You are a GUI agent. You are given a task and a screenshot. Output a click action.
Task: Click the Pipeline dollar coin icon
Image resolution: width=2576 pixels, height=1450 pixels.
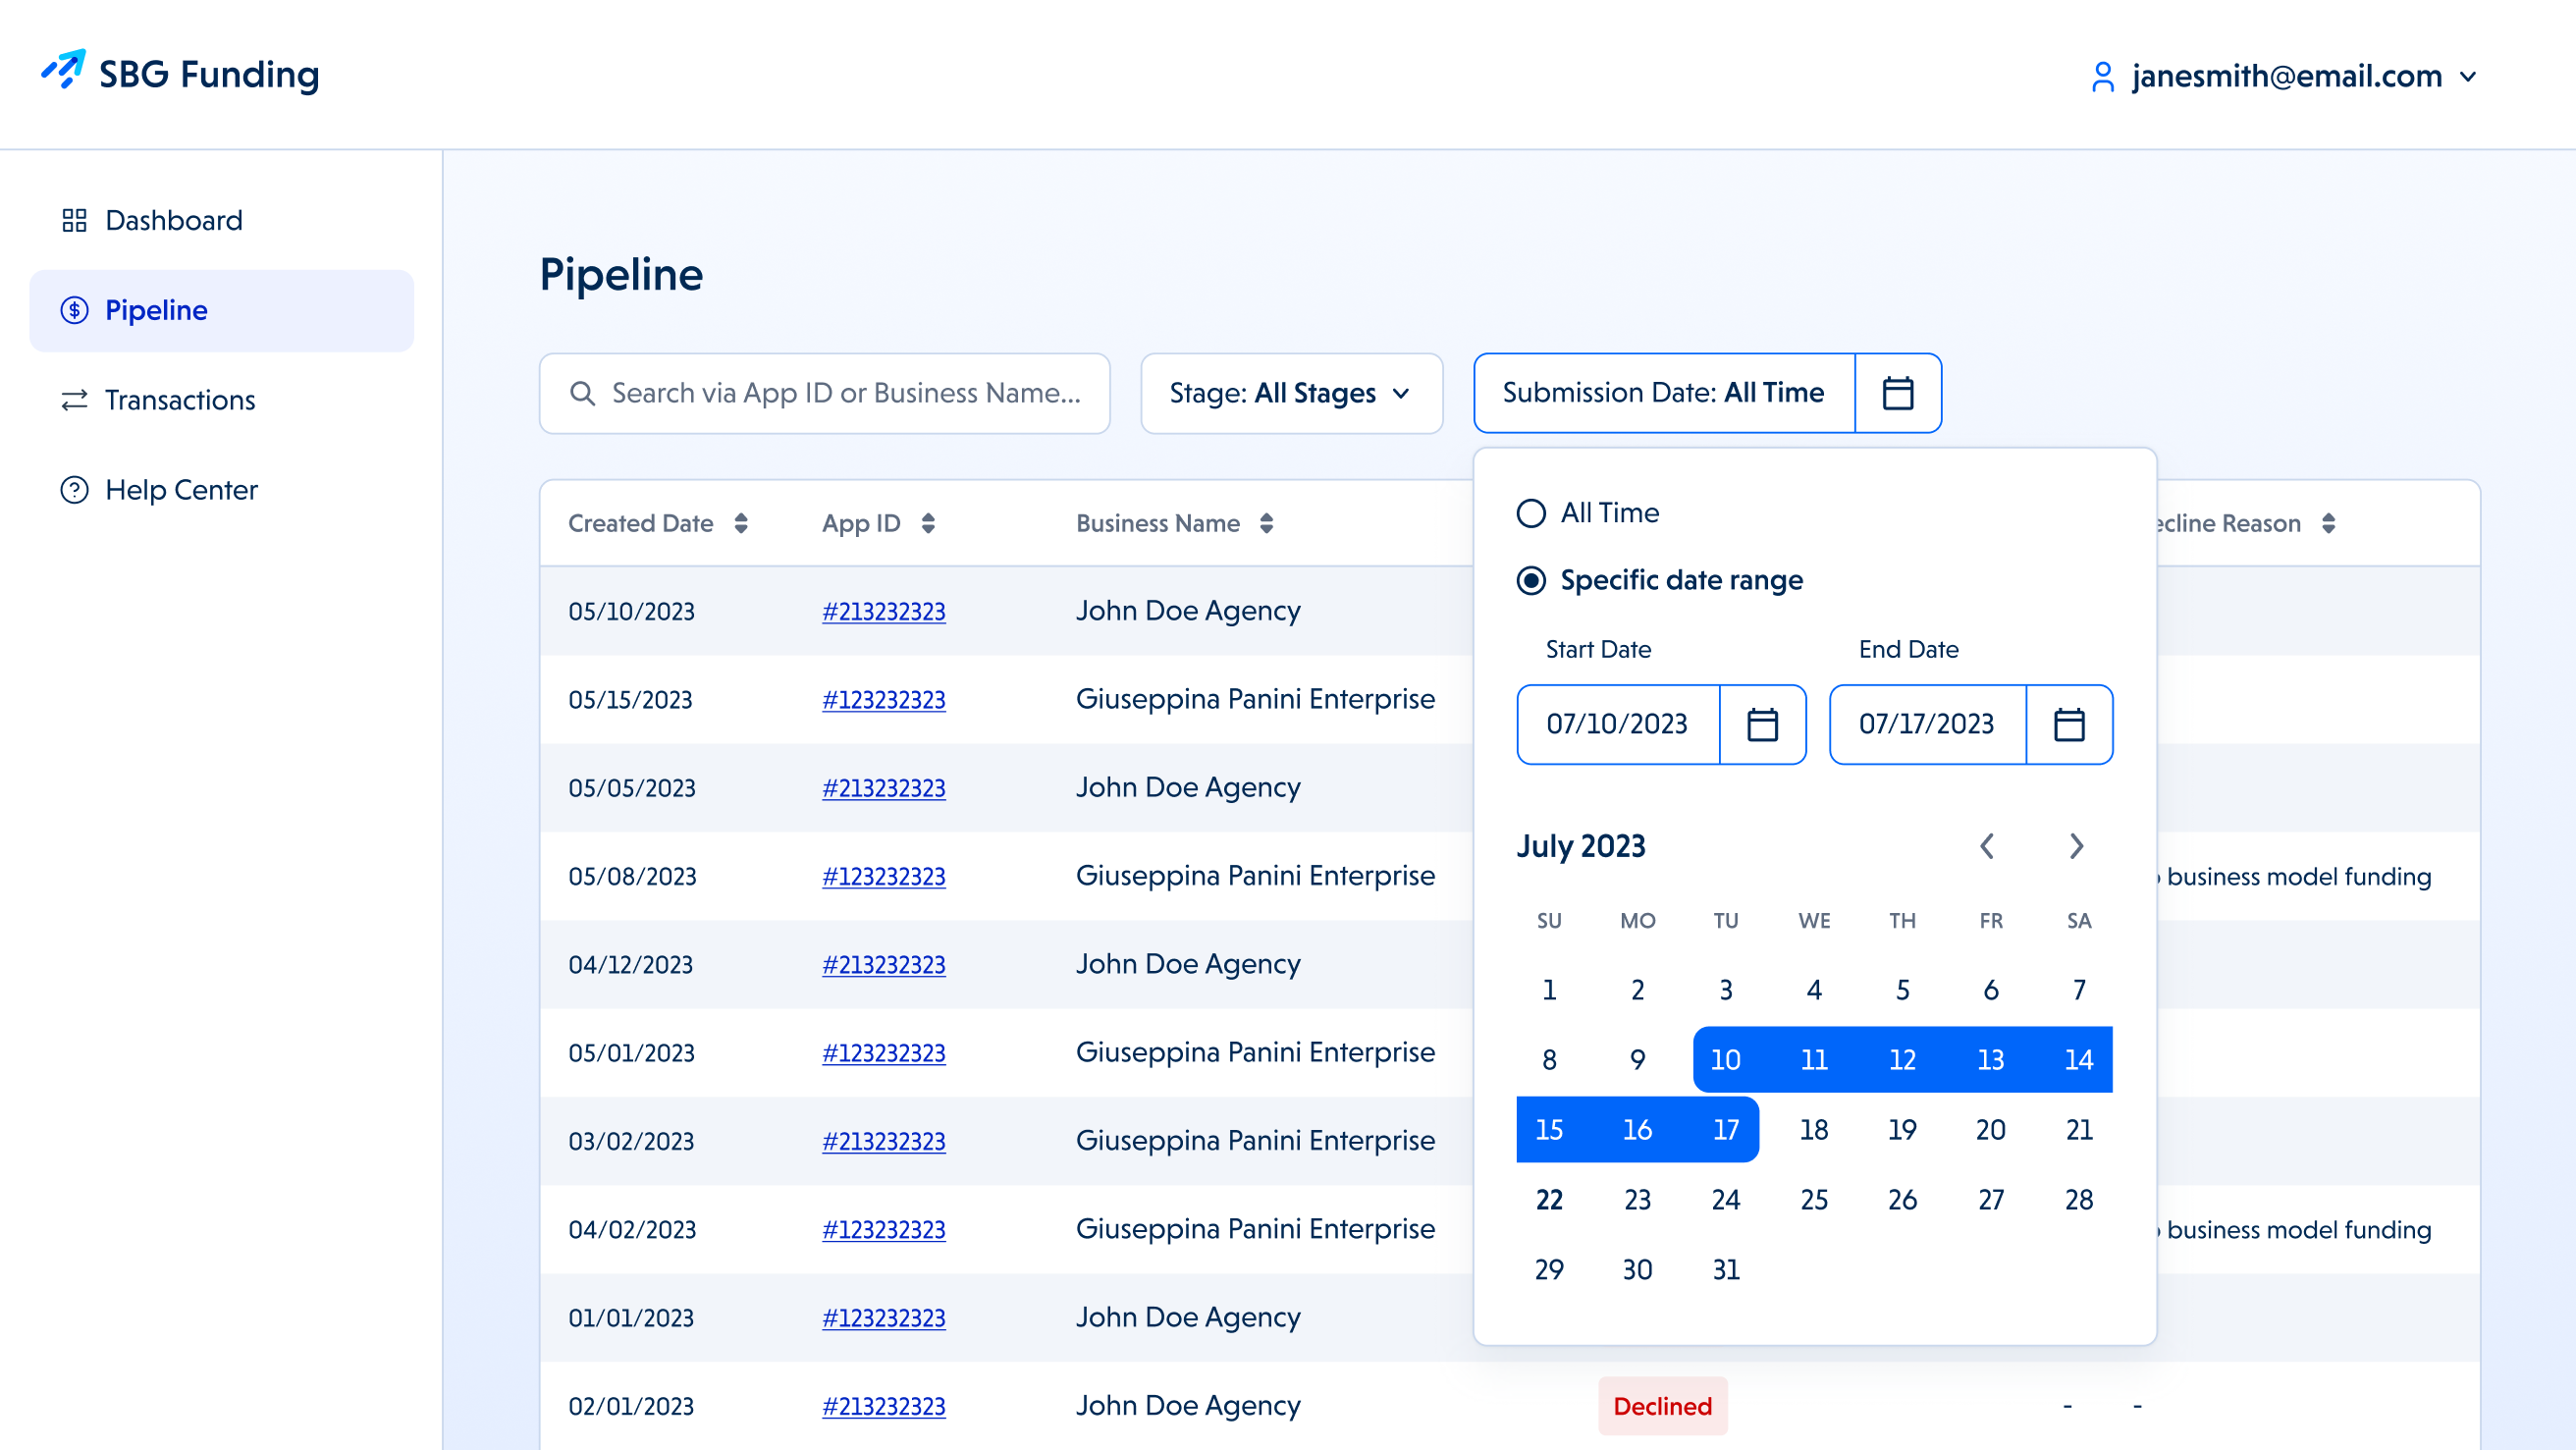(x=74, y=310)
